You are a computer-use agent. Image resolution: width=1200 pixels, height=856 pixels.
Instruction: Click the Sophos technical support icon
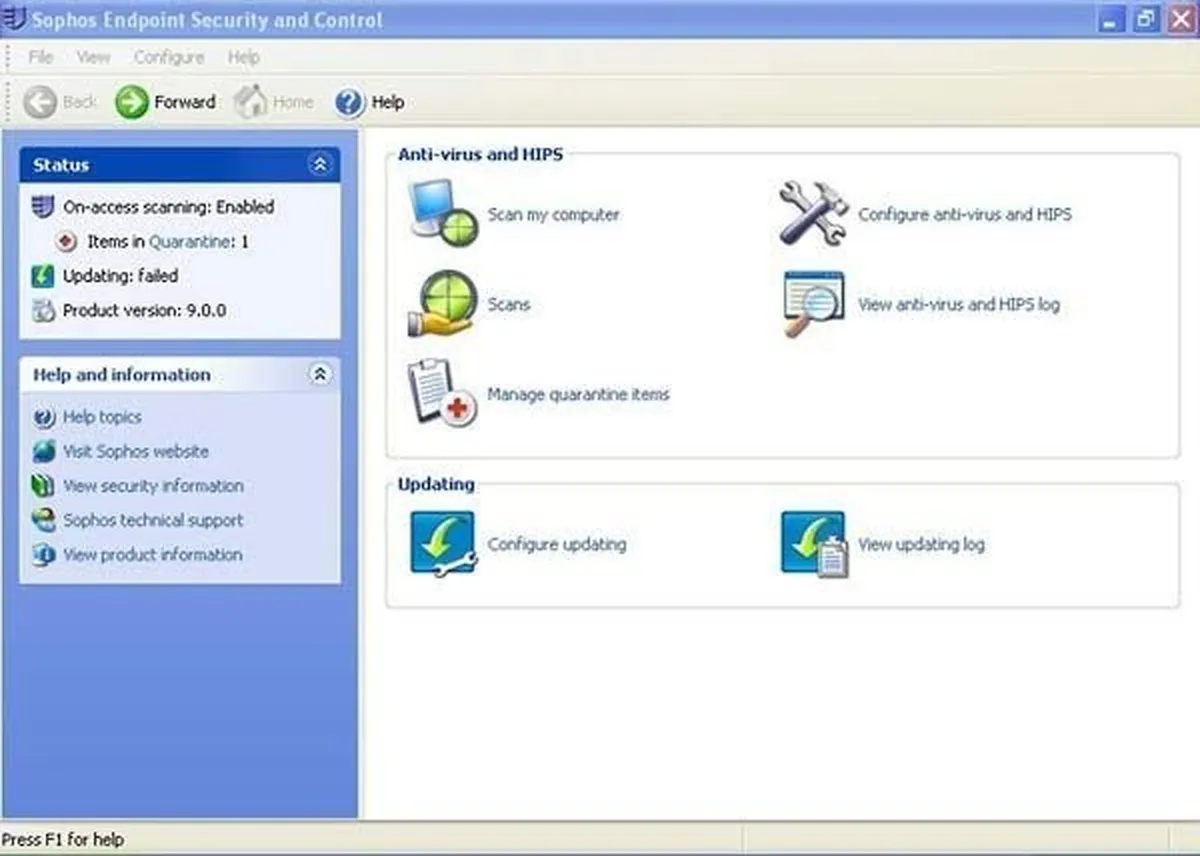click(44, 520)
